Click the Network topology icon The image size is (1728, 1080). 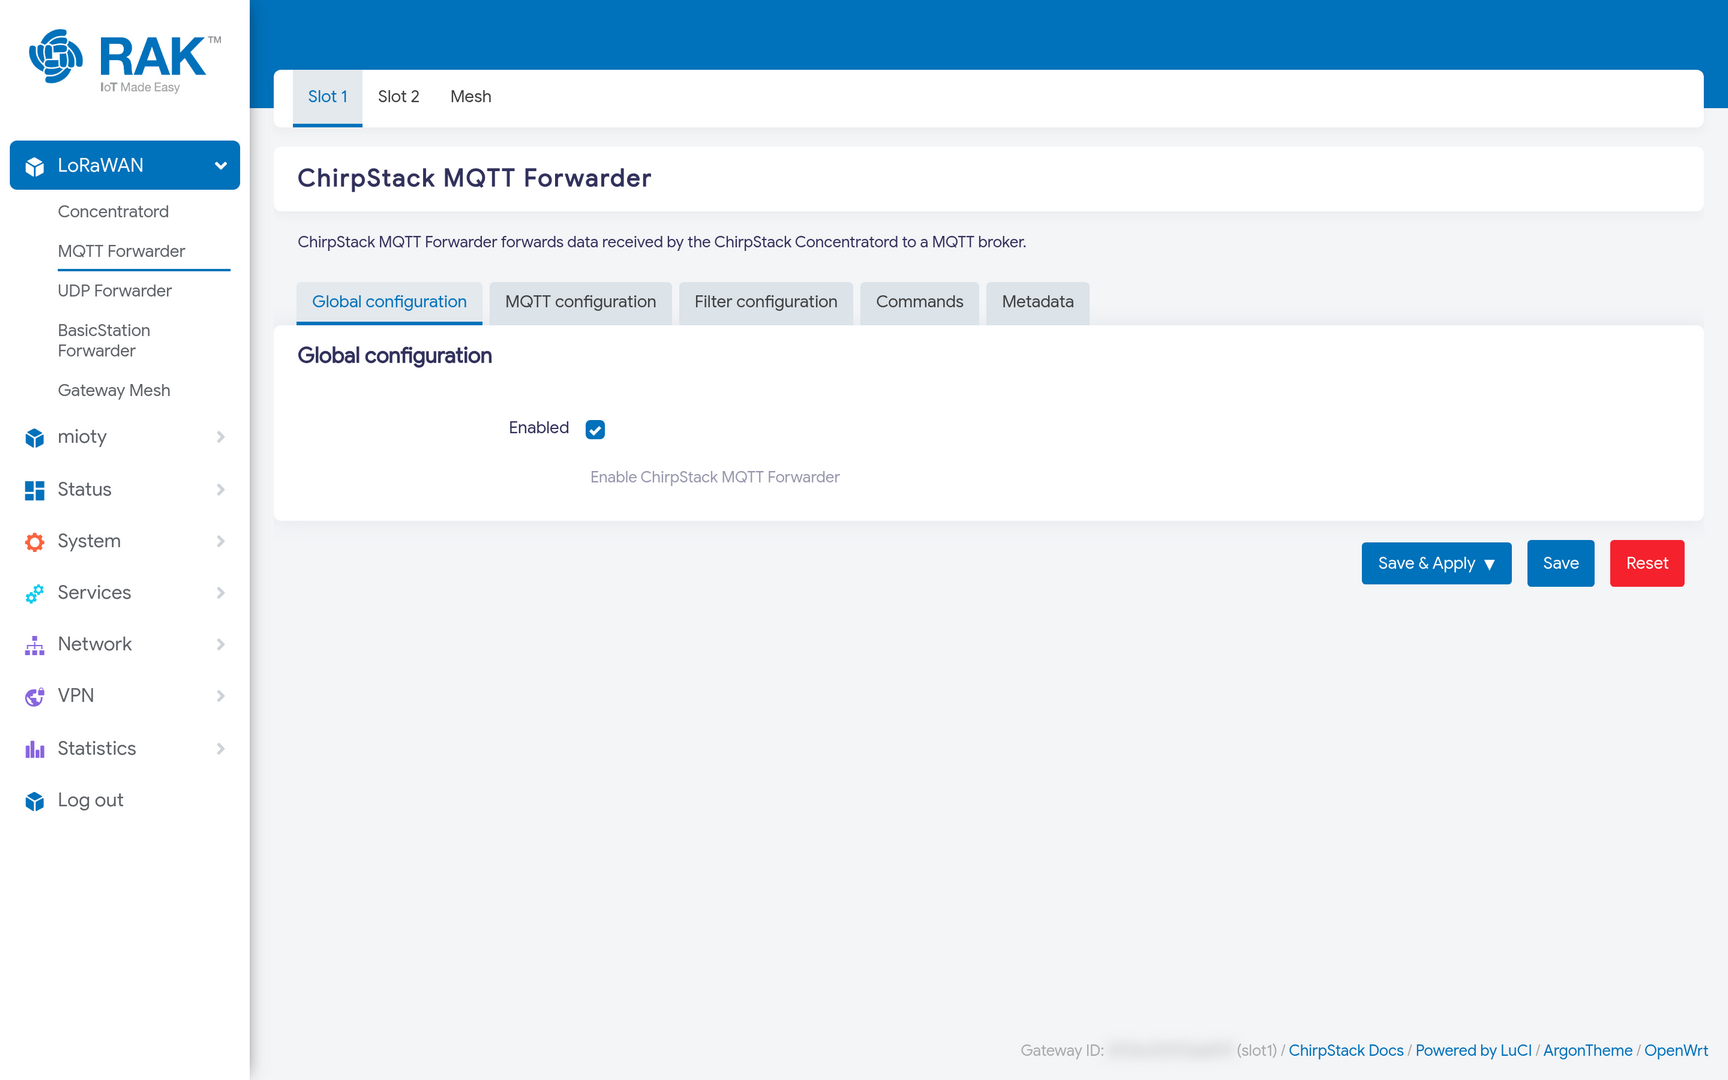tap(35, 645)
